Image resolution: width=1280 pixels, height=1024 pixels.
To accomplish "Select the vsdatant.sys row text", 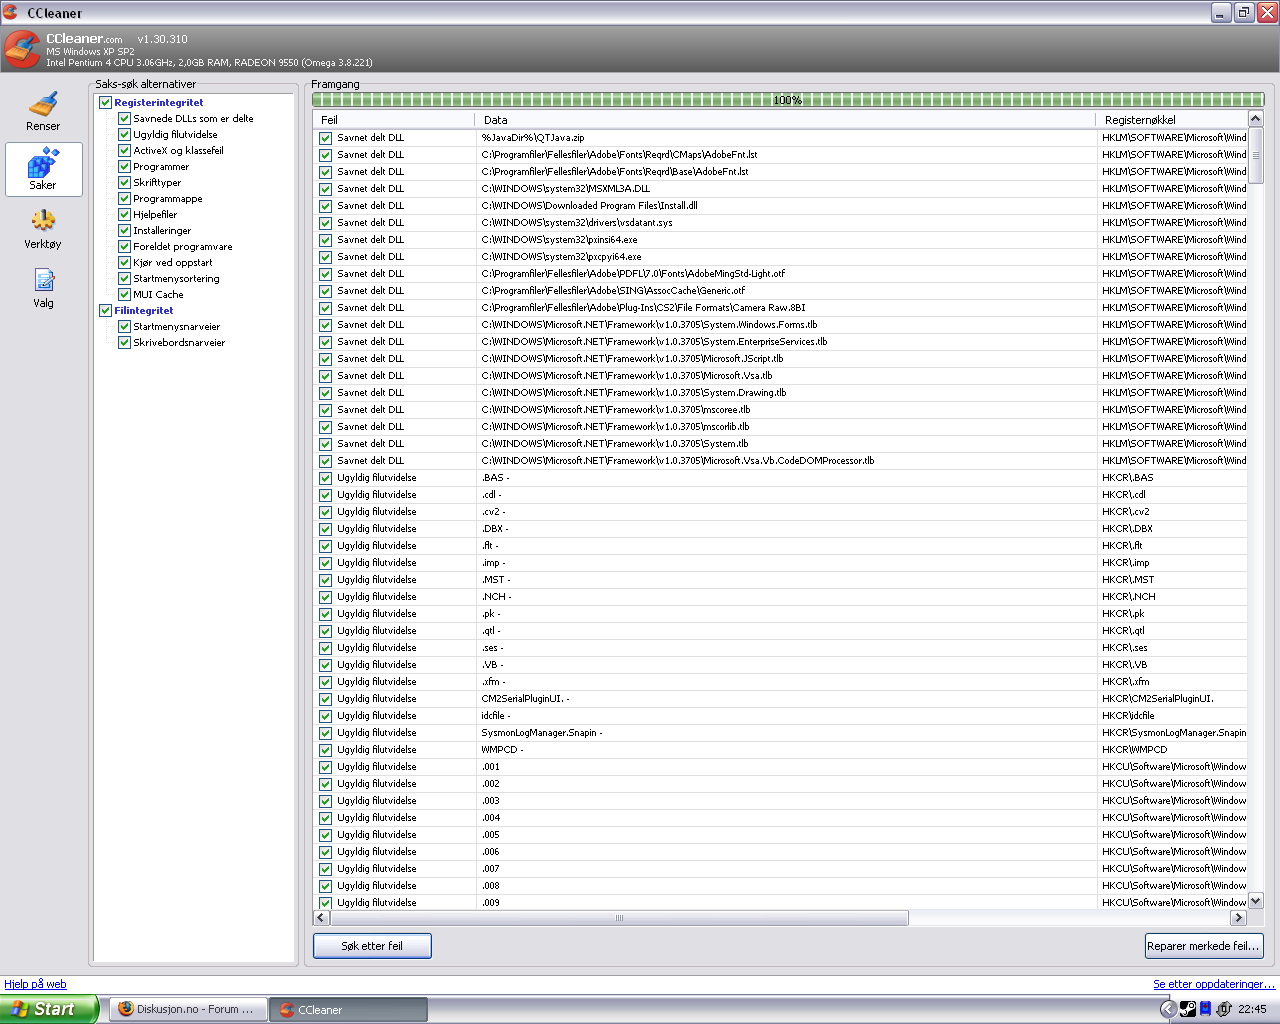I will pos(577,223).
